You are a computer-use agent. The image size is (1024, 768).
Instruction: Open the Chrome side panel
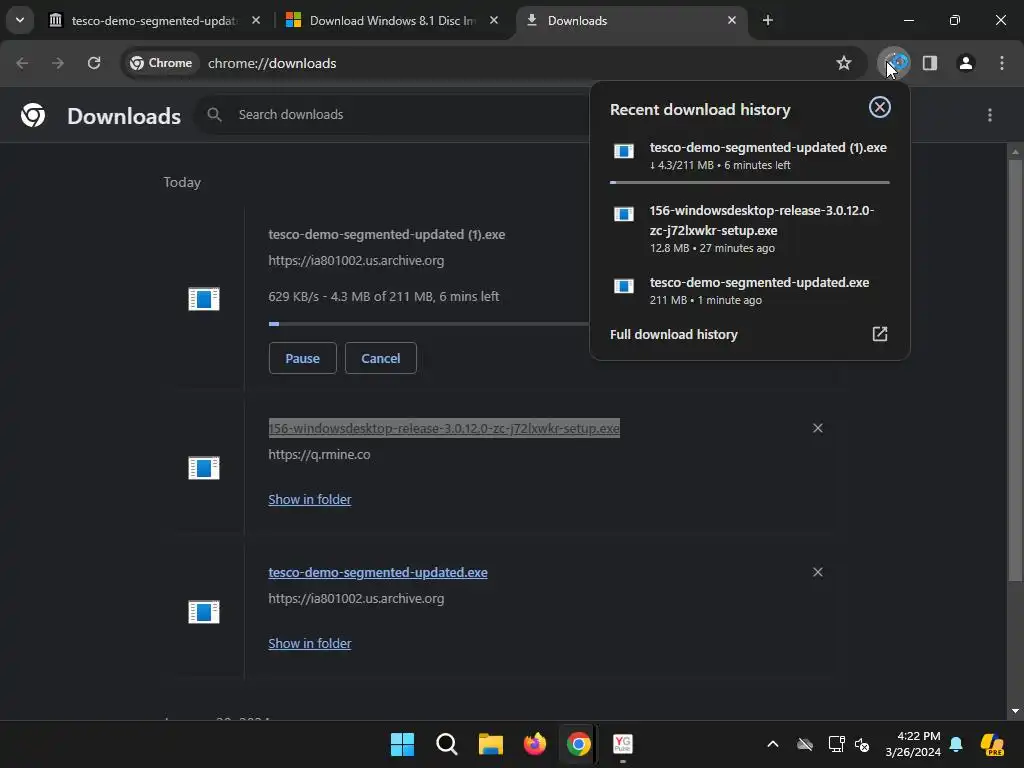(930, 63)
